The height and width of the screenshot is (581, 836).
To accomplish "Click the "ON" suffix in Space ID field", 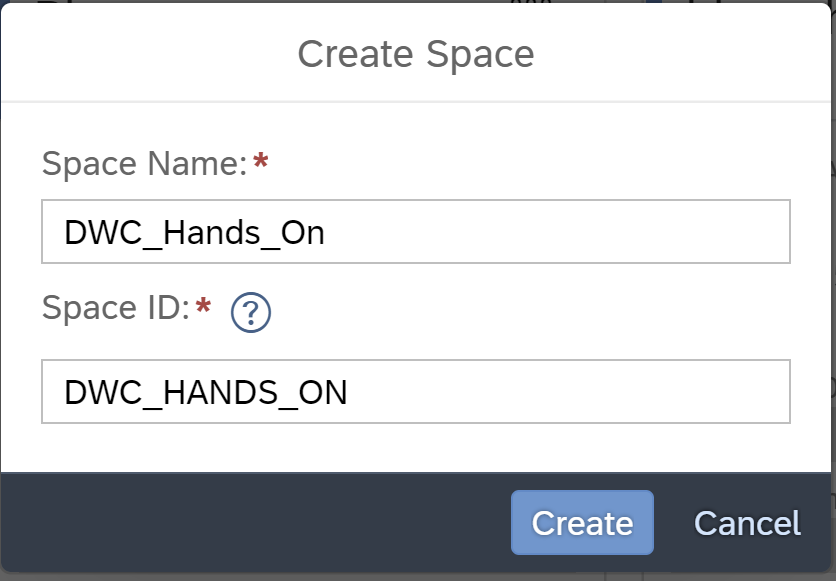I will (323, 393).
